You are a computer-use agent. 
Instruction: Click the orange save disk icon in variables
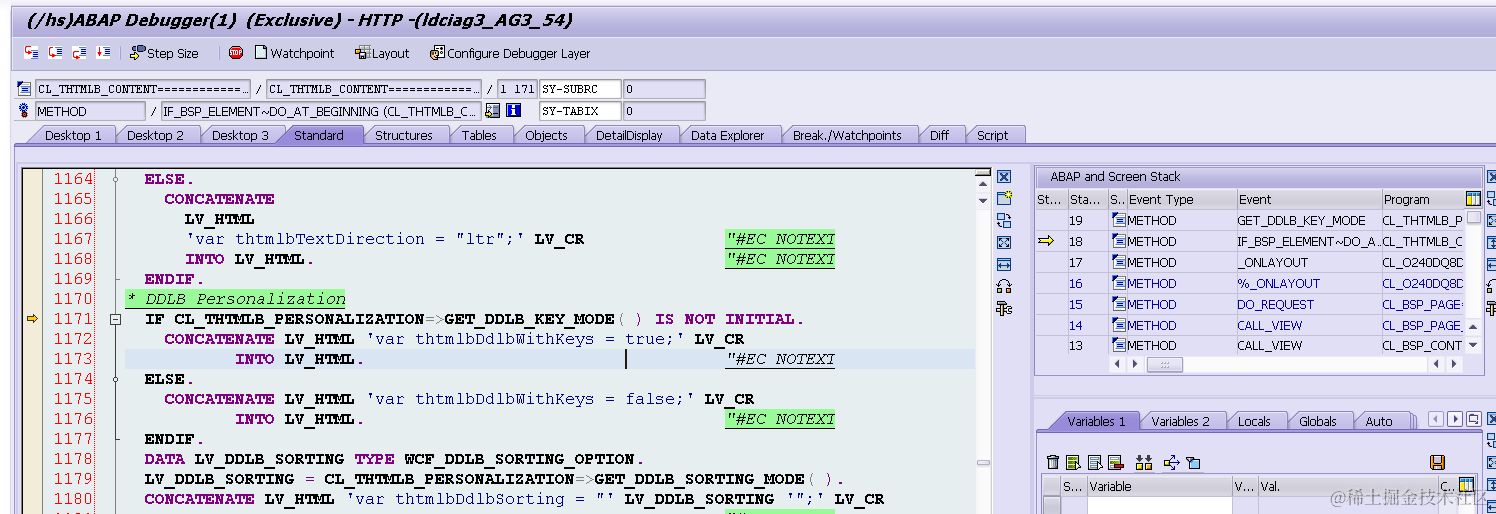point(1437,462)
